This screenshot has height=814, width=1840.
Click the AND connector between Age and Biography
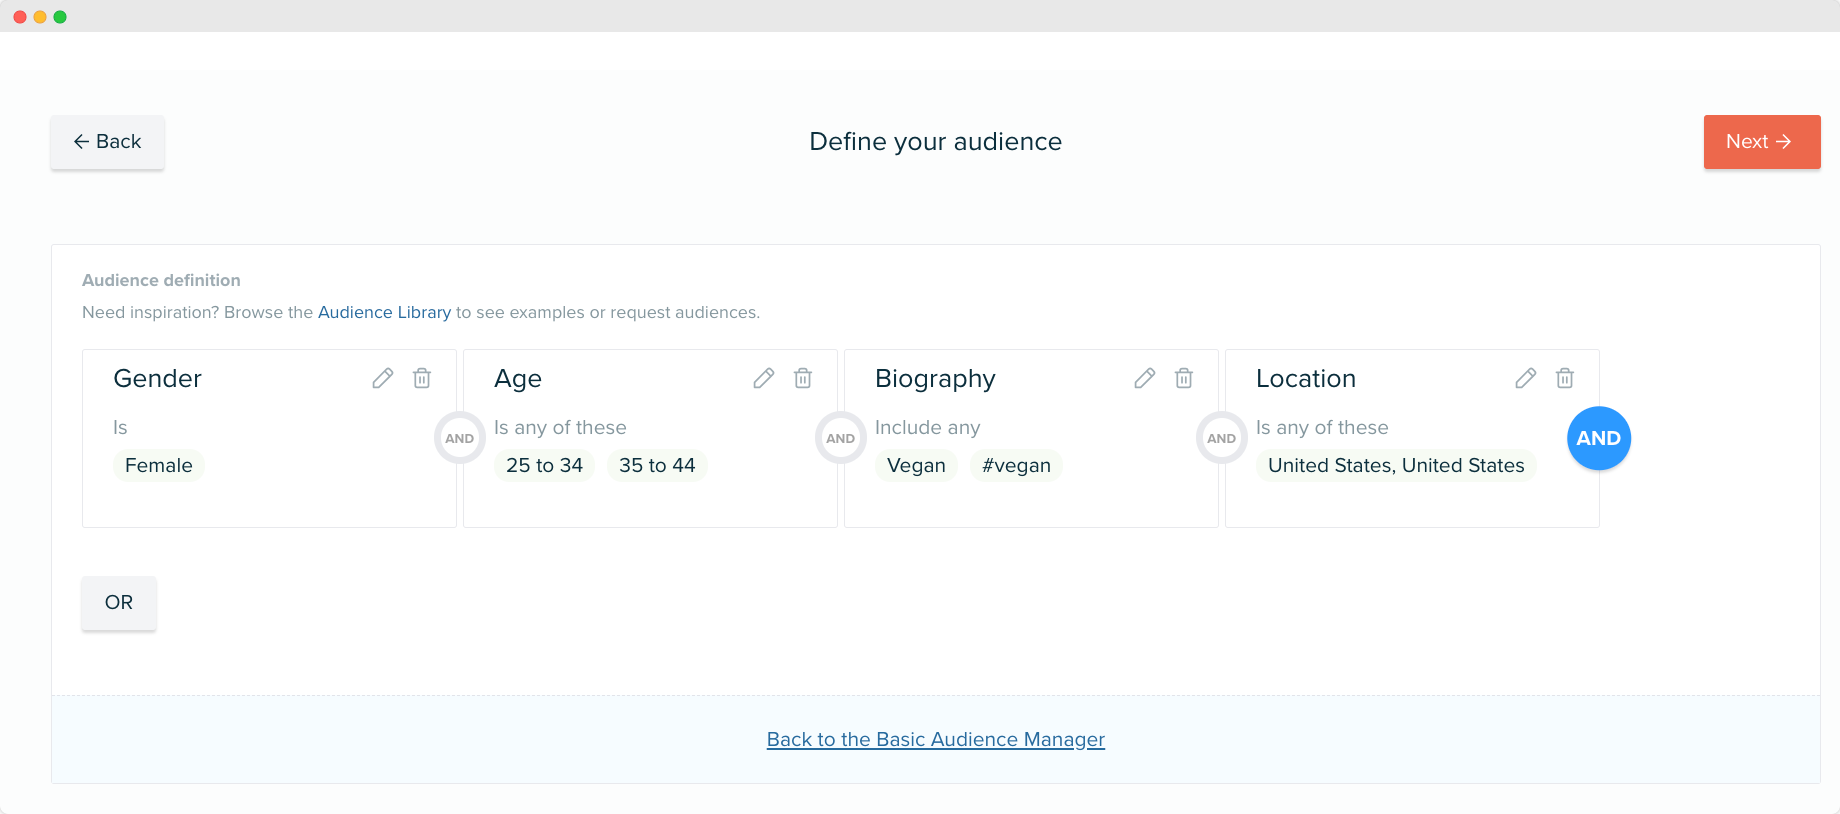coord(841,438)
